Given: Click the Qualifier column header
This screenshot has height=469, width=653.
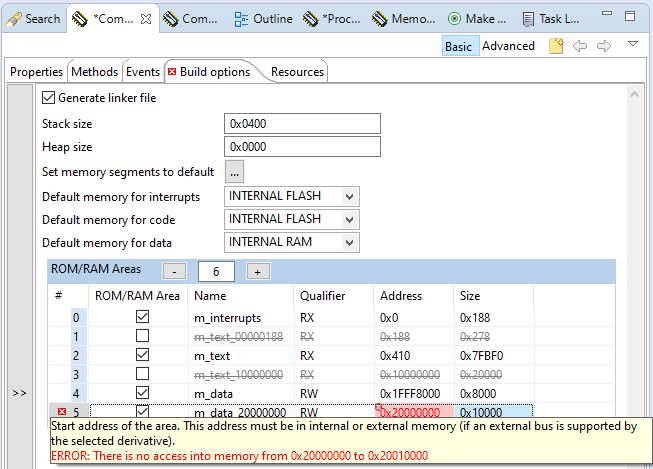Looking at the screenshot, I should (334, 296).
